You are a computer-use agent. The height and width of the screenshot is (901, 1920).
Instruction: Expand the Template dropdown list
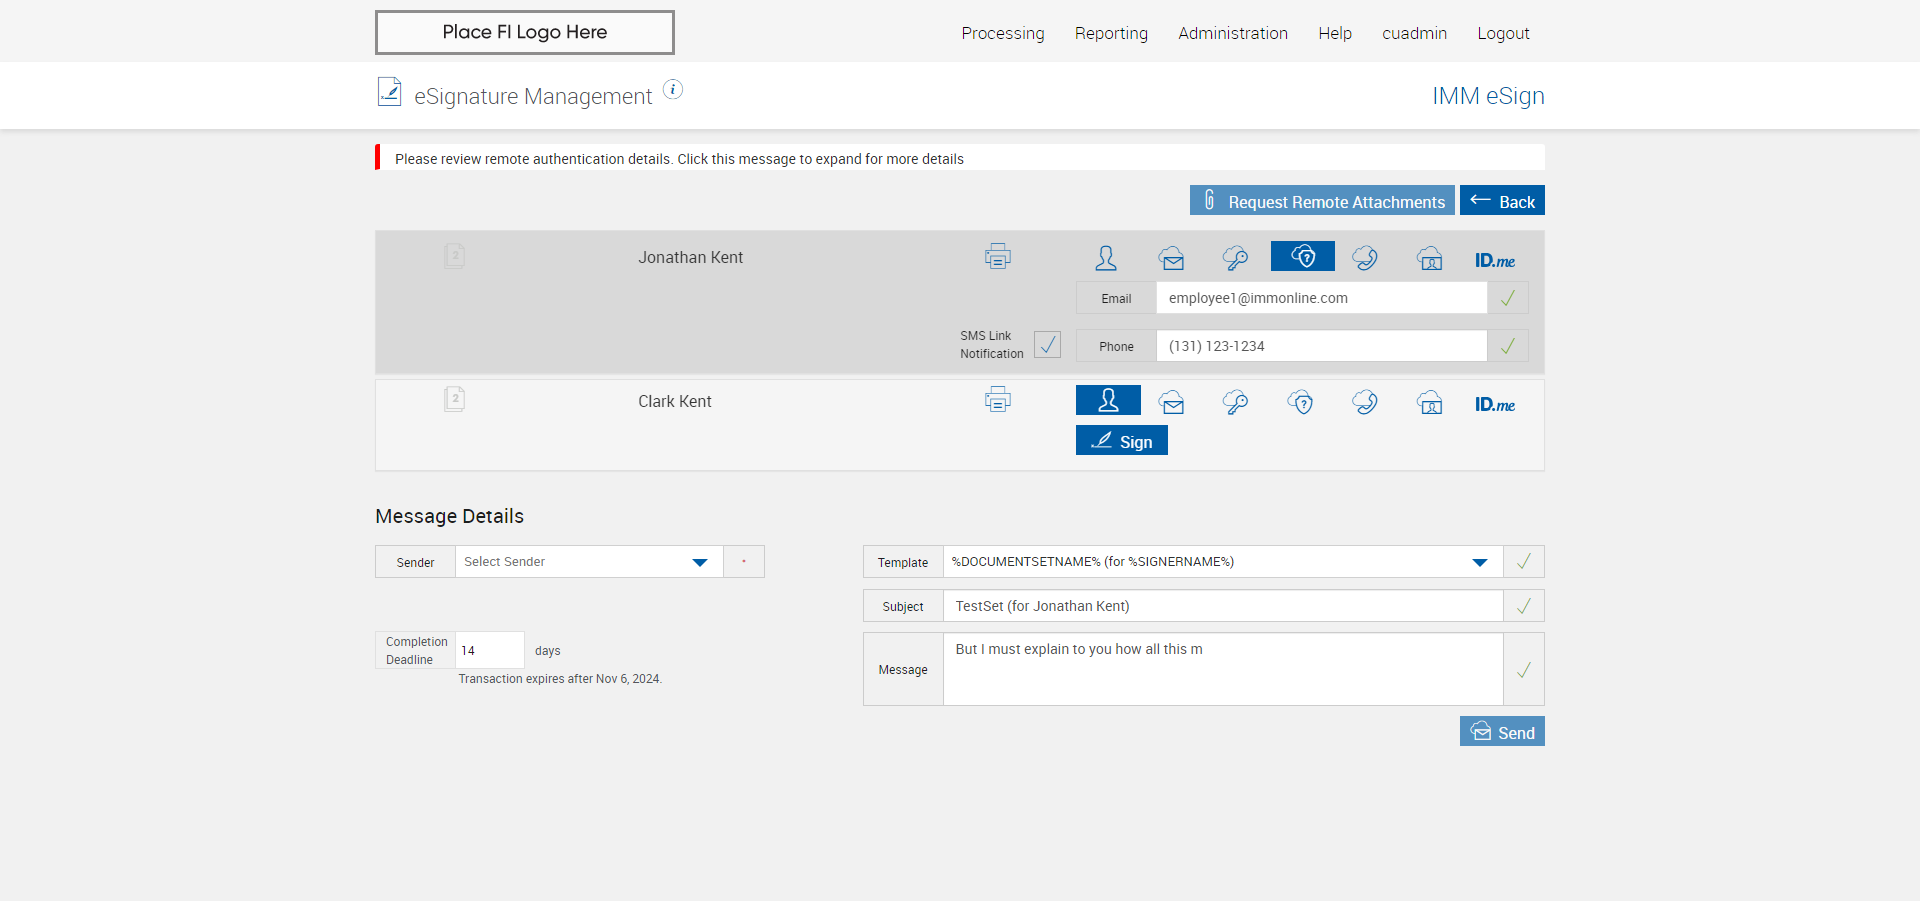(x=1223, y=562)
